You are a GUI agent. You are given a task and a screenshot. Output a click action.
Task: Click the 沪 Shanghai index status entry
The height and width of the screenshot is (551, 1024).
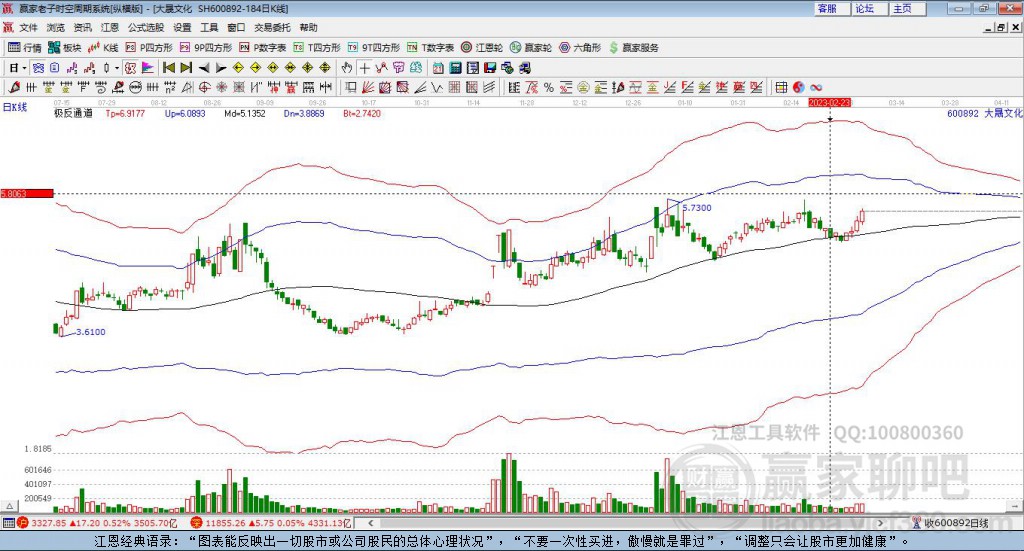coord(97,523)
